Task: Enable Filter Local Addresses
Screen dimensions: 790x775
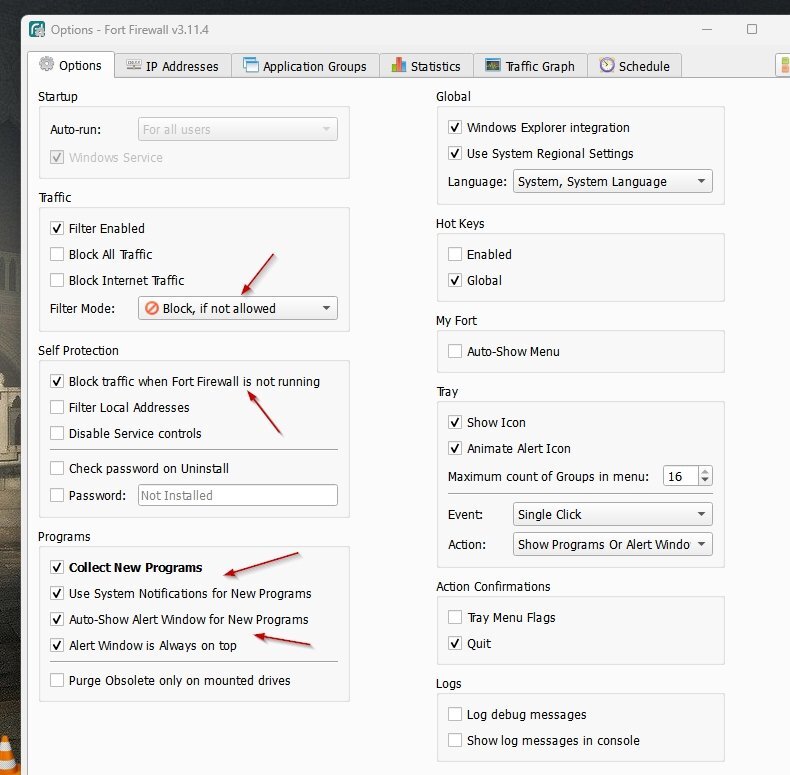Action: (x=57, y=407)
